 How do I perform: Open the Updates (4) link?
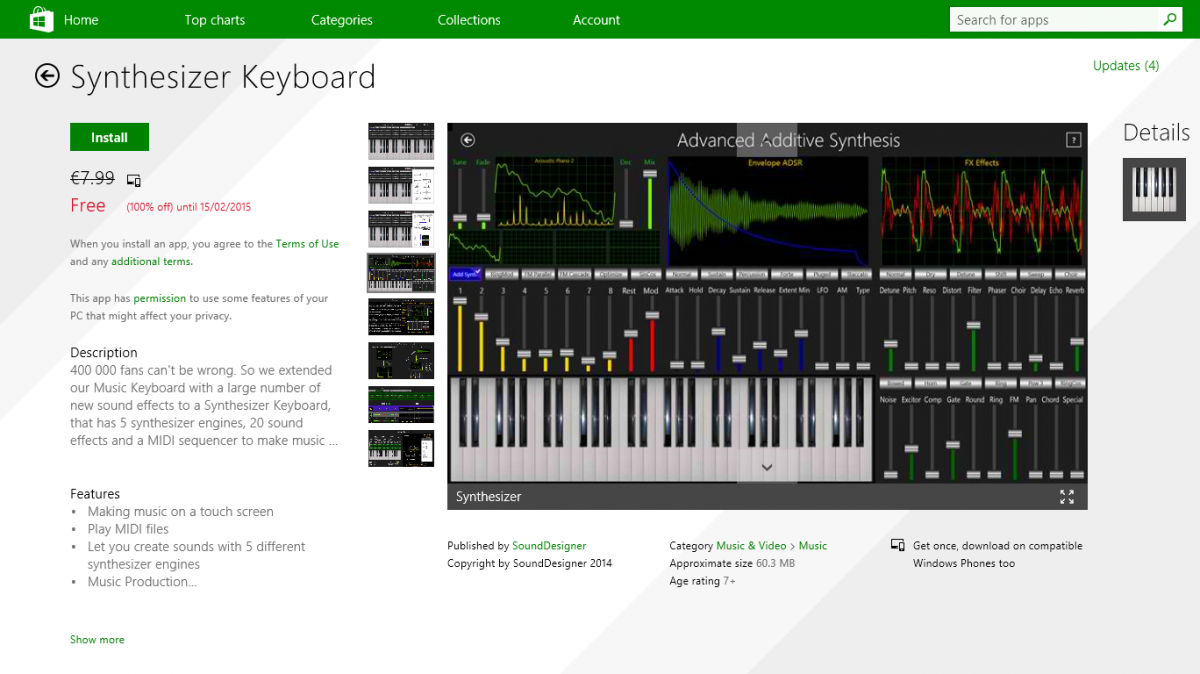[1126, 66]
